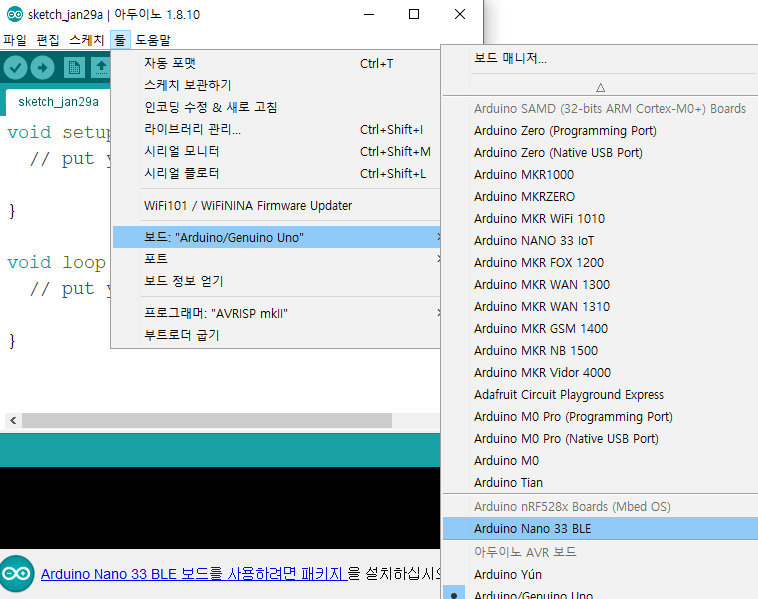Select Arduino Zero (Programming Port)
758x599 pixels.
tap(600, 131)
